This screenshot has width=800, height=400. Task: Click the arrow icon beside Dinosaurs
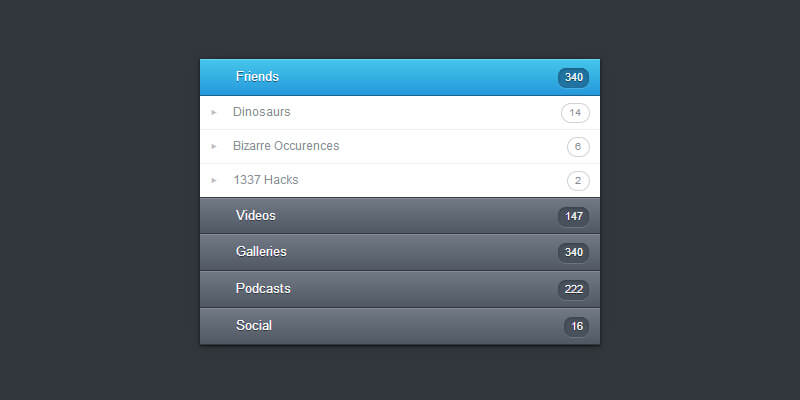click(x=214, y=112)
